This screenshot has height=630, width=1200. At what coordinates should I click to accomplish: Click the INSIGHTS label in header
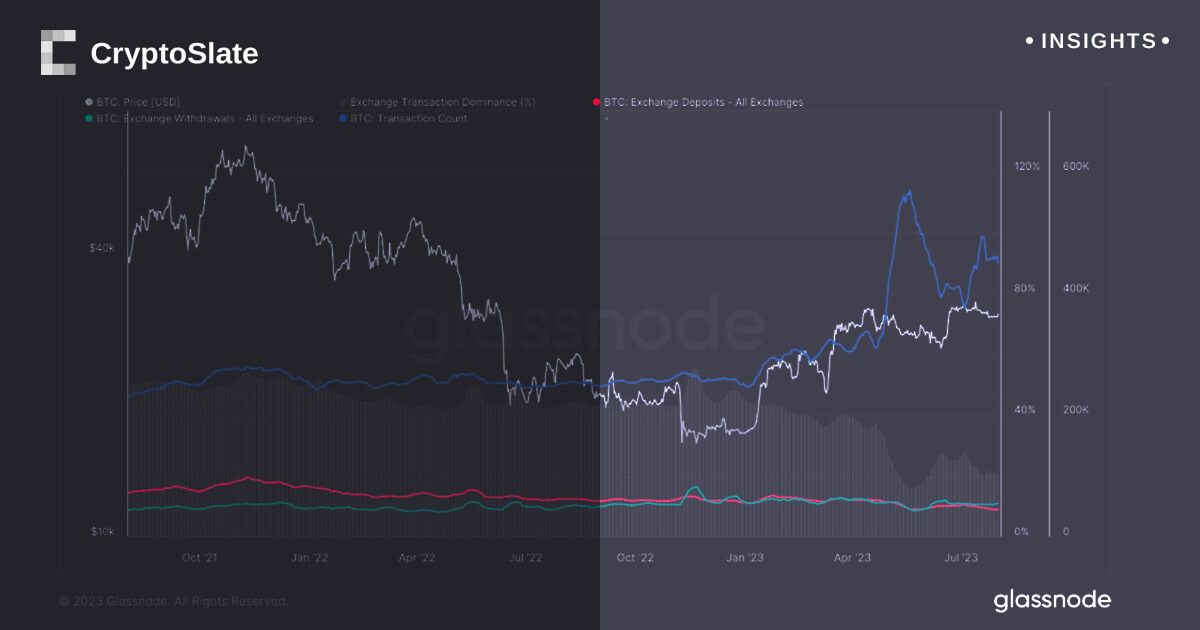pyautogui.click(x=1098, y=41)
